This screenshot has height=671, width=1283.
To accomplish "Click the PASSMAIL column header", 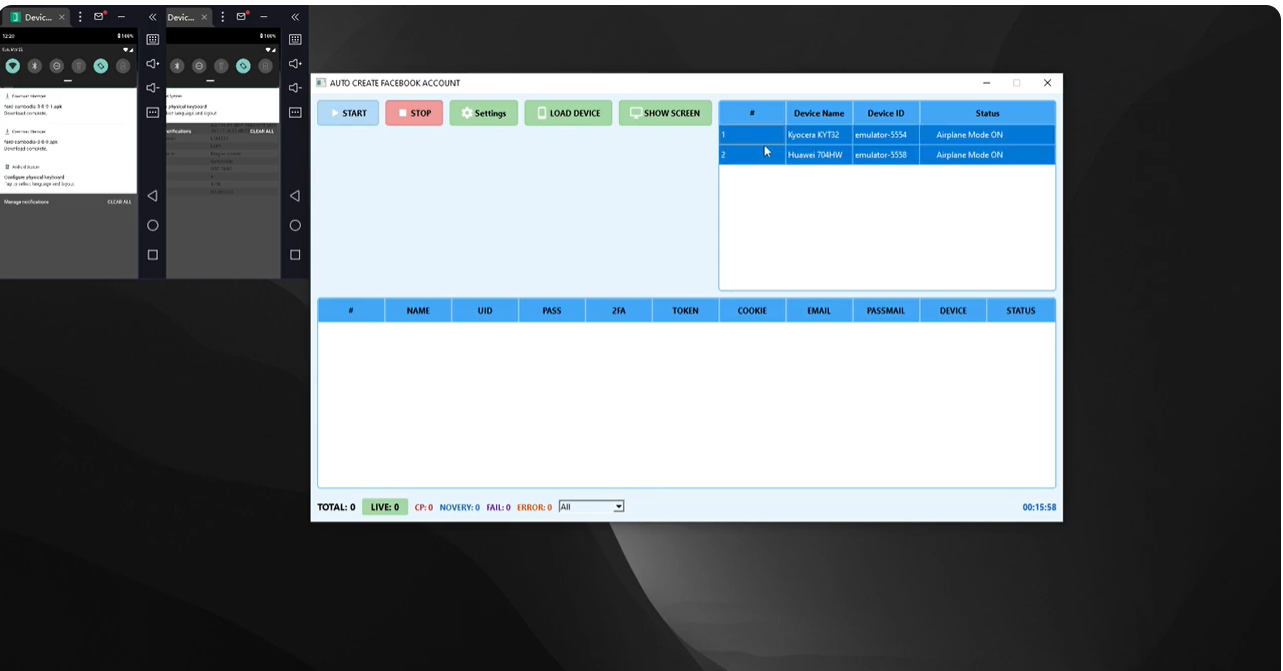I will click(x=886, y=311).
